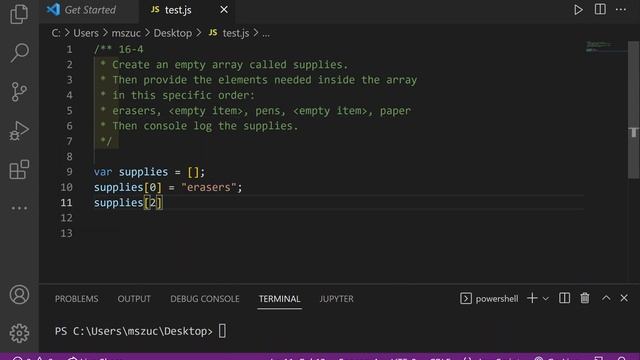640x360 pixels.
Task: Place cursor after supplies[2] on line 11
Action: pos(163,203)
